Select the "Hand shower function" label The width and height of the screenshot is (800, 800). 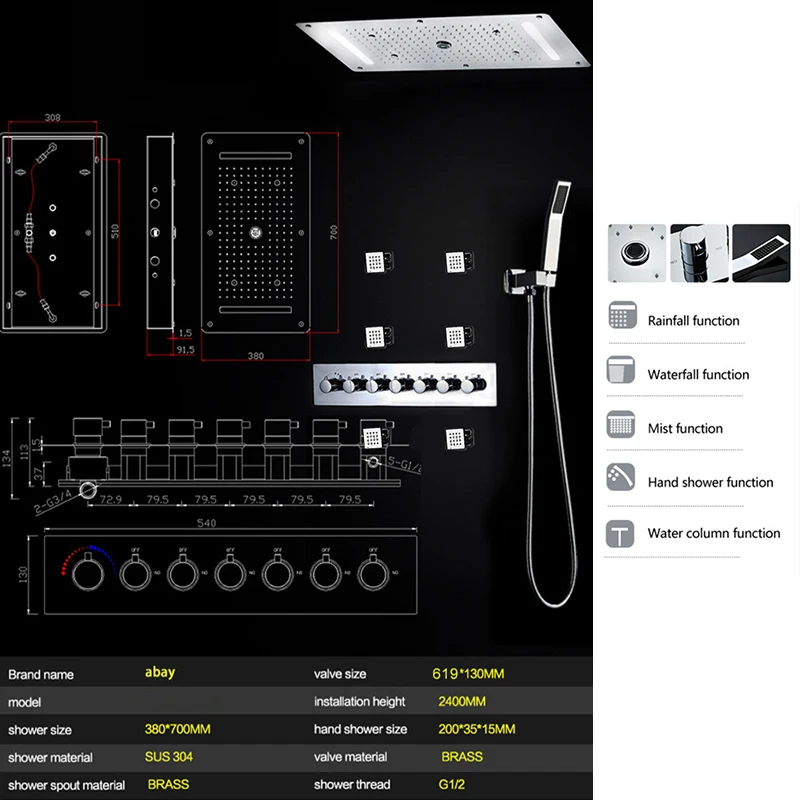[710, 482]
